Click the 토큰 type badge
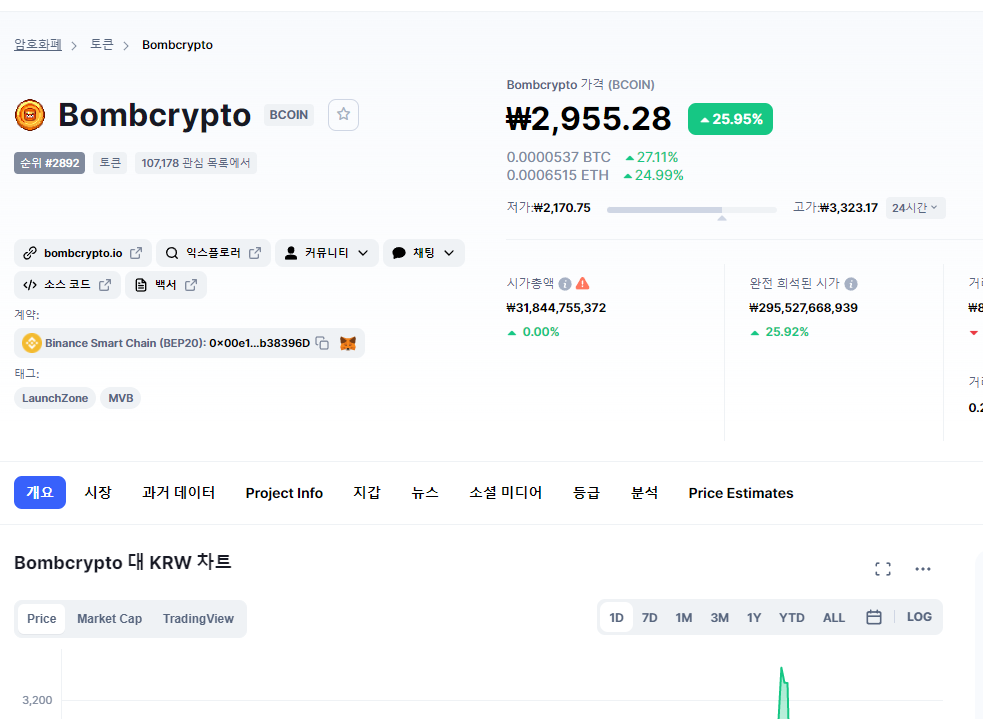The height and width of the screenshot is (719, 983). tap(110, 163)
